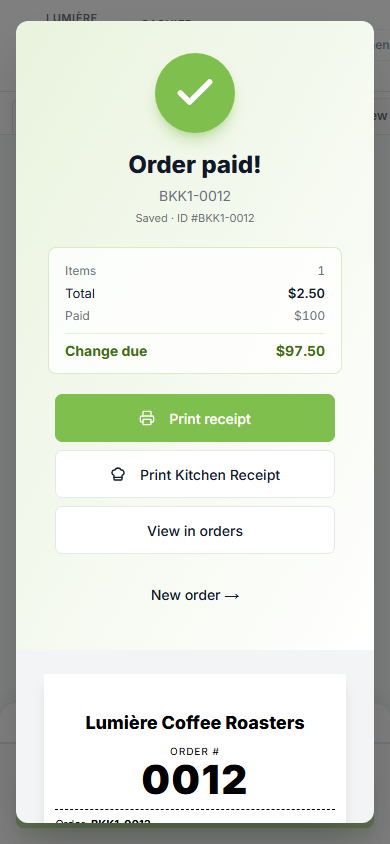Click the Lumière Coffee Roasters receipt title

[195, 722]
